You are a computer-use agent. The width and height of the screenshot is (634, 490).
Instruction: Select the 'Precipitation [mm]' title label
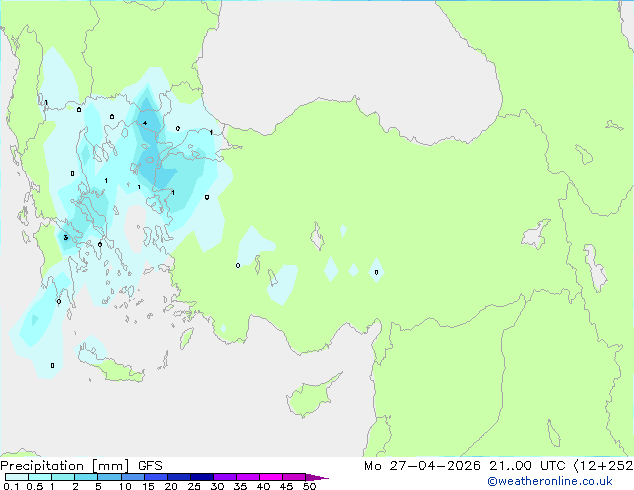65,466
